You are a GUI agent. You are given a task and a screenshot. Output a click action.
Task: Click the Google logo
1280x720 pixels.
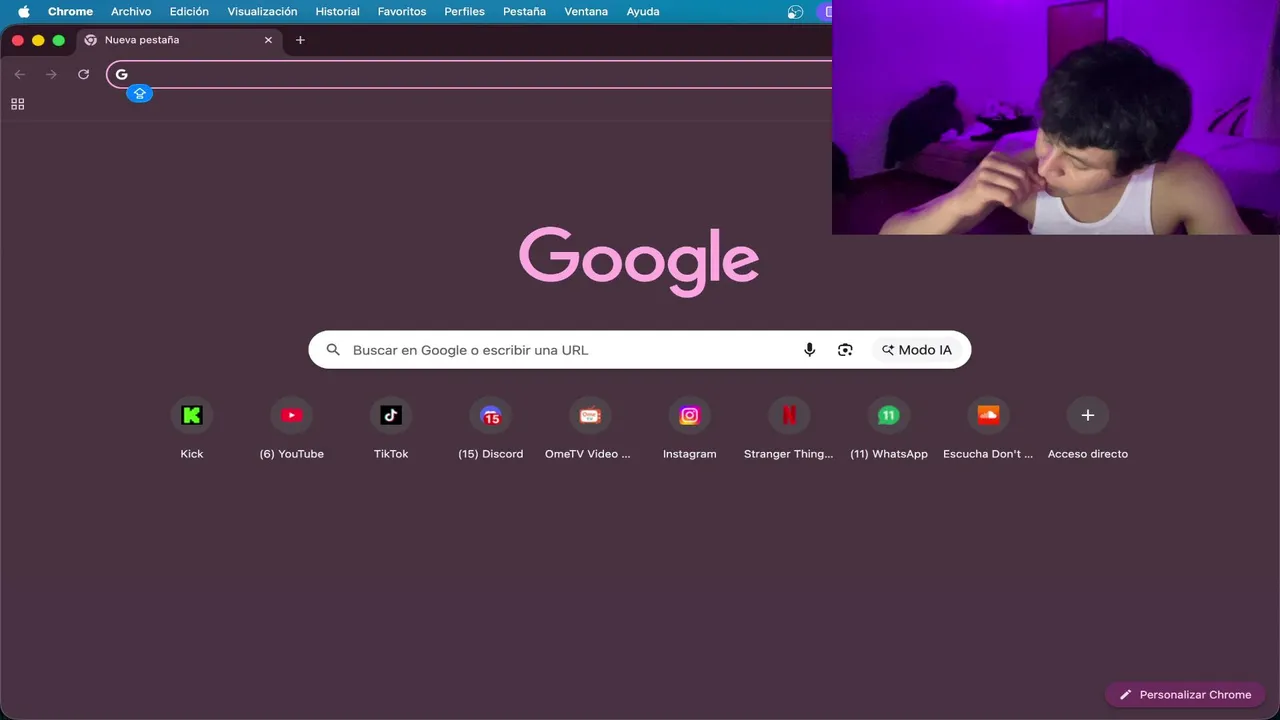[x=639, y=261]
